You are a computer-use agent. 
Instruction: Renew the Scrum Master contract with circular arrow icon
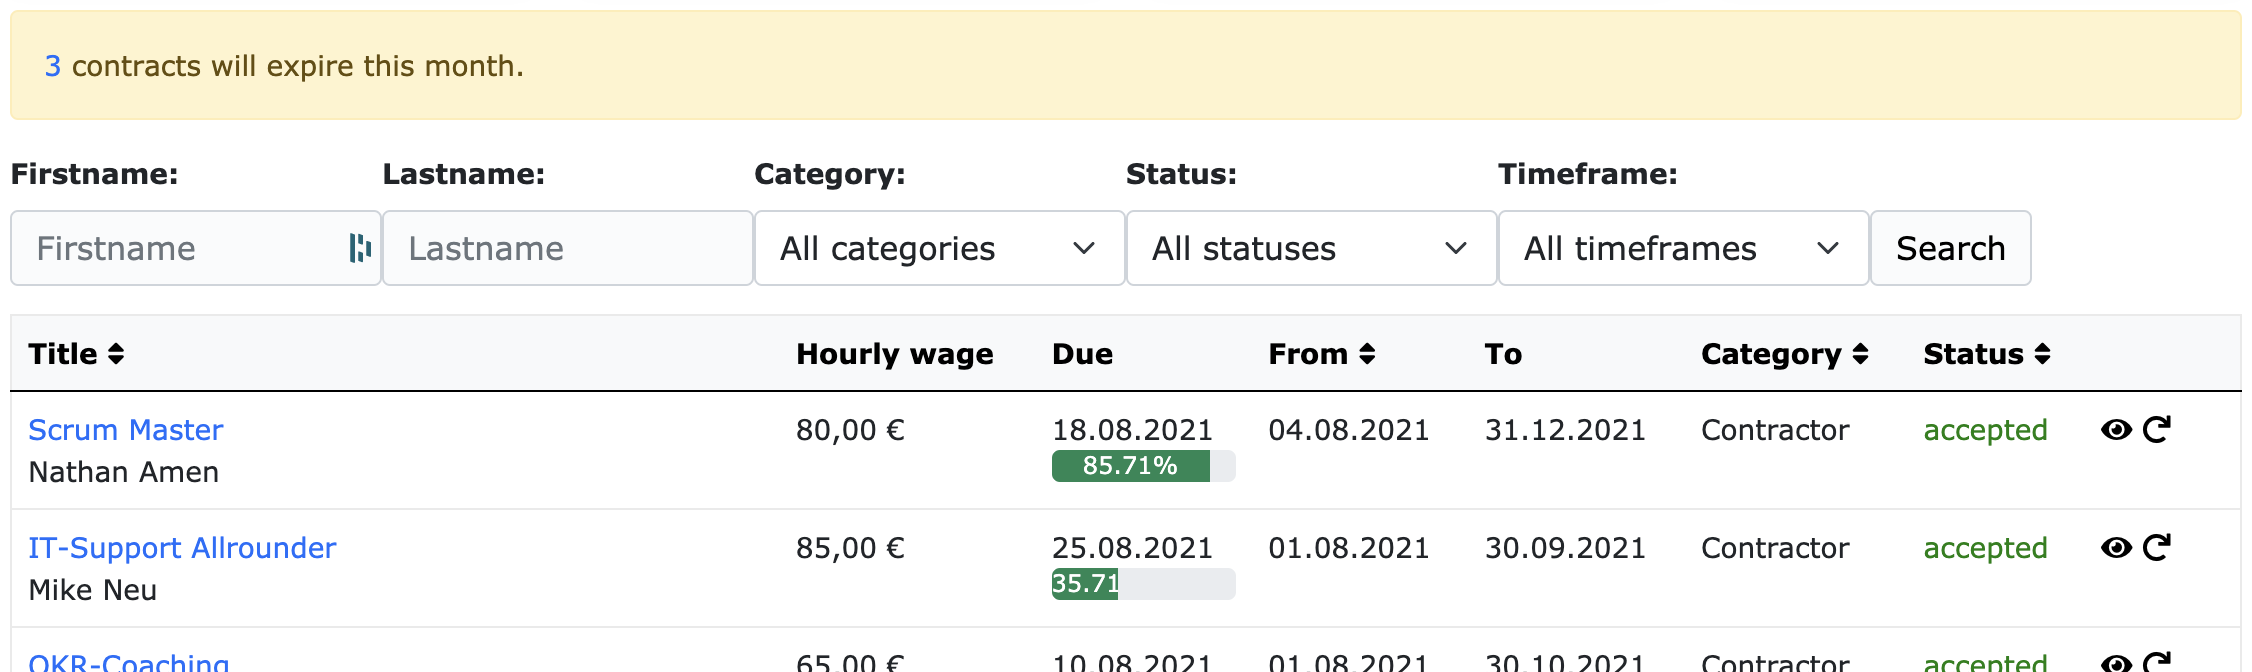2158,429
